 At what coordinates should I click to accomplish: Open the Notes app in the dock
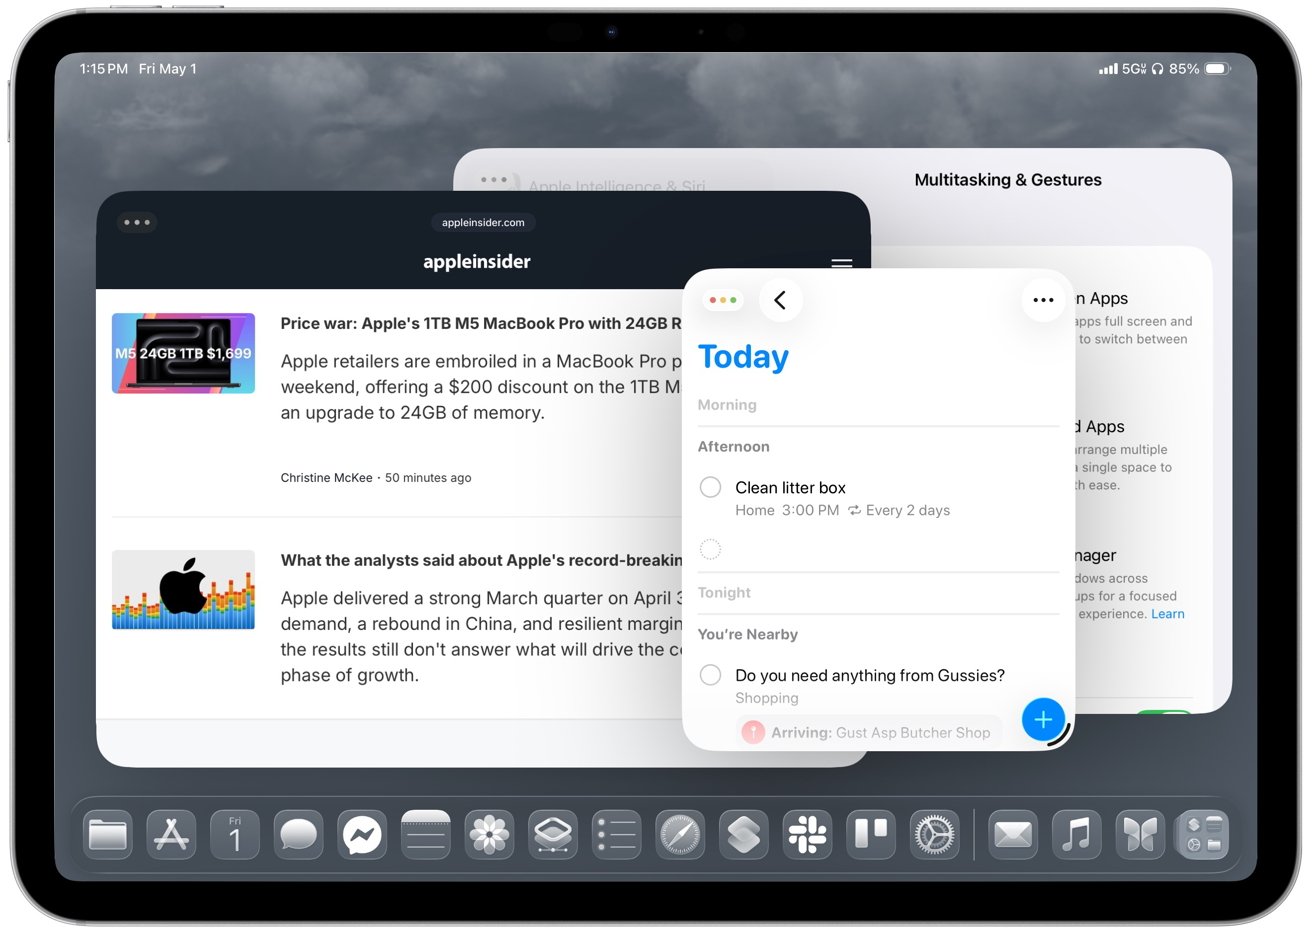(426, 834)
